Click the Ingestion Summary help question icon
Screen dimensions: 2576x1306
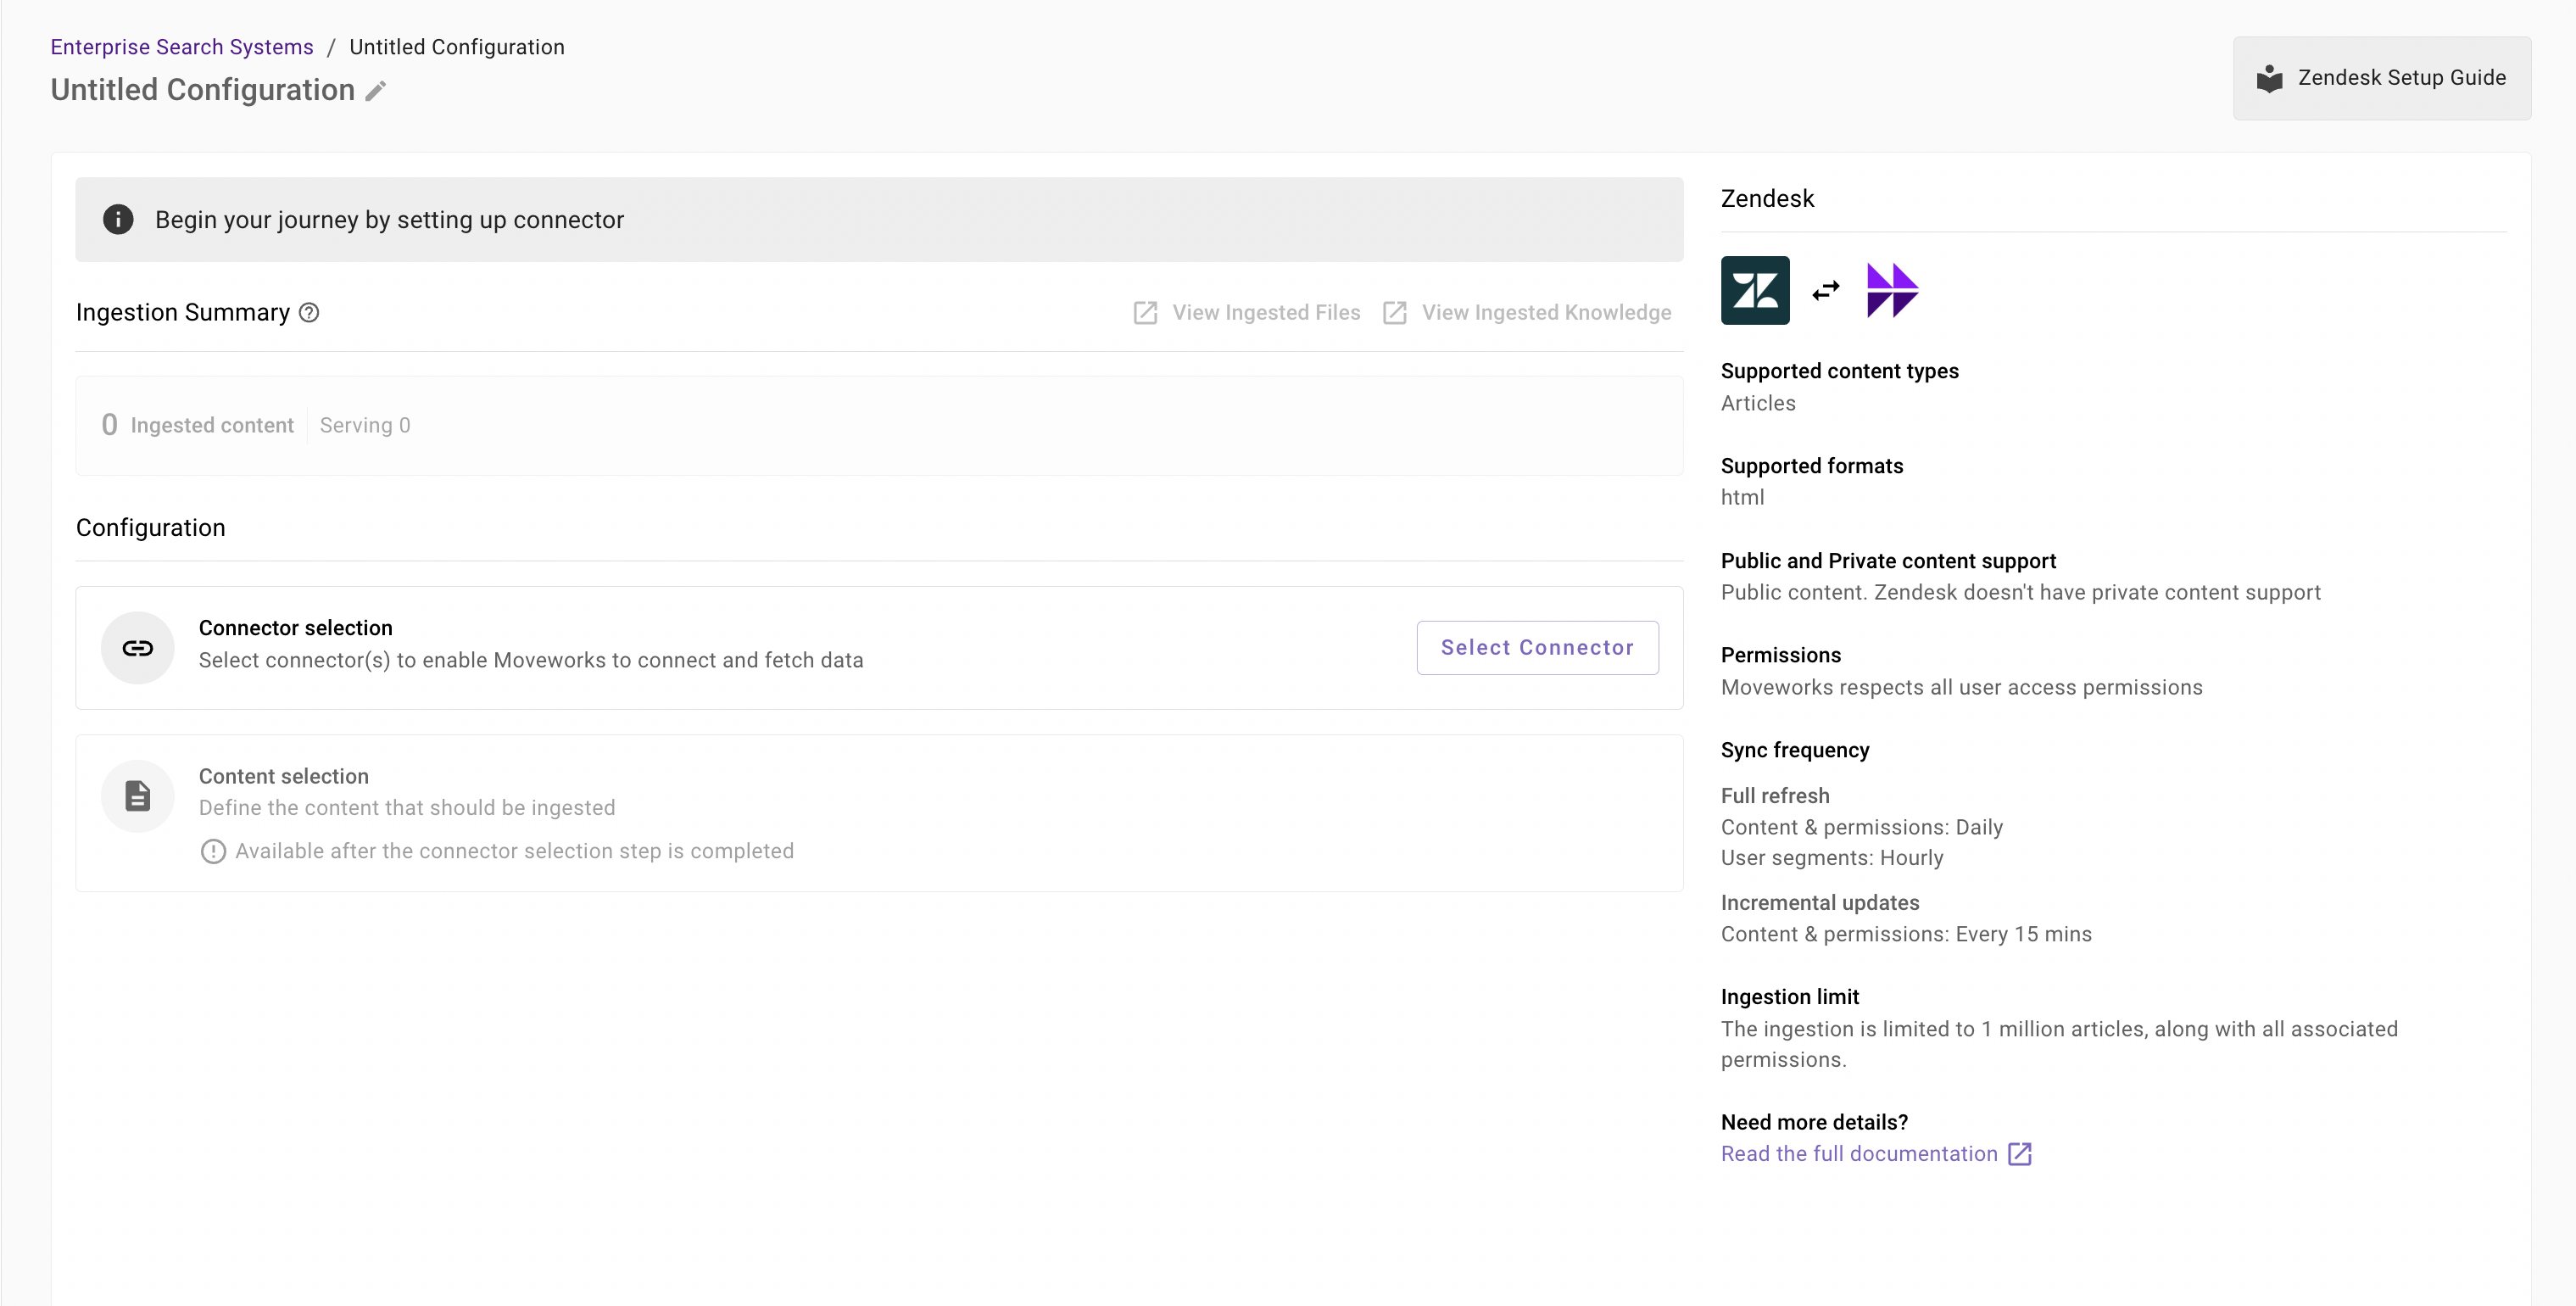(310, 313)
